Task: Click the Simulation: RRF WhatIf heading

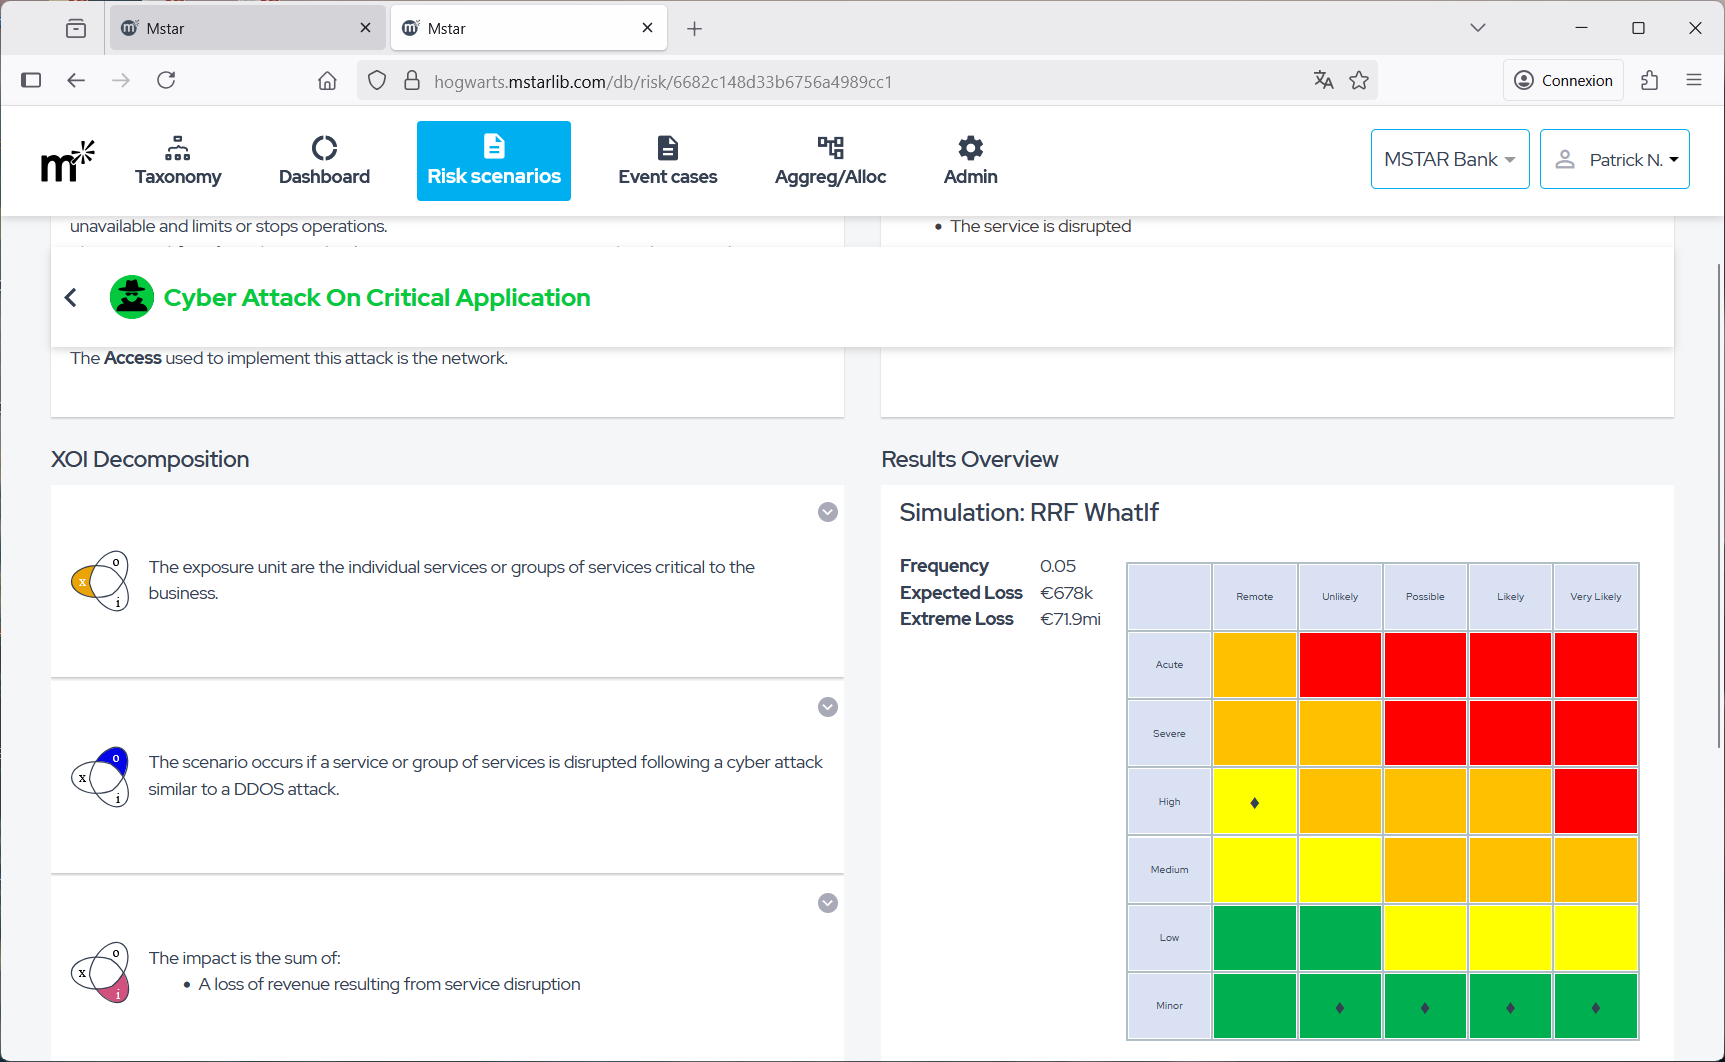Action: click(1029, 513)
